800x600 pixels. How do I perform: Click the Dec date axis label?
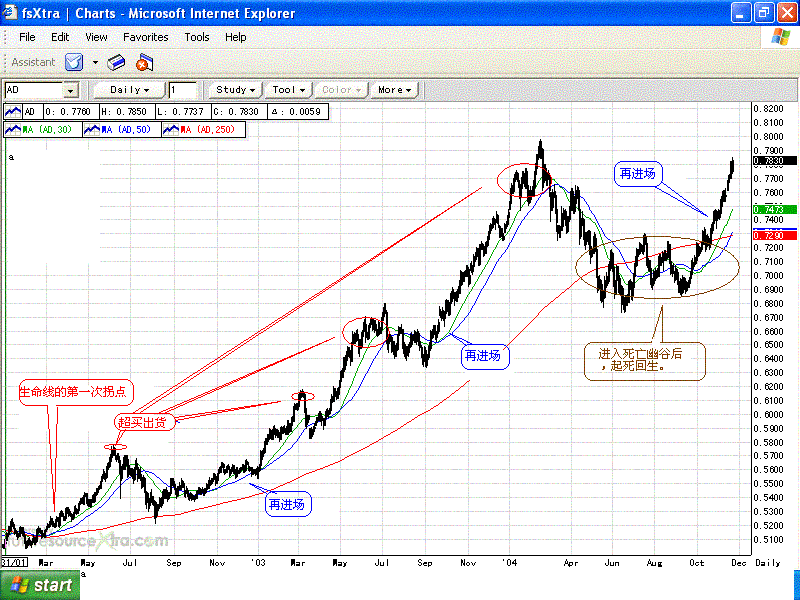[739, 563]
